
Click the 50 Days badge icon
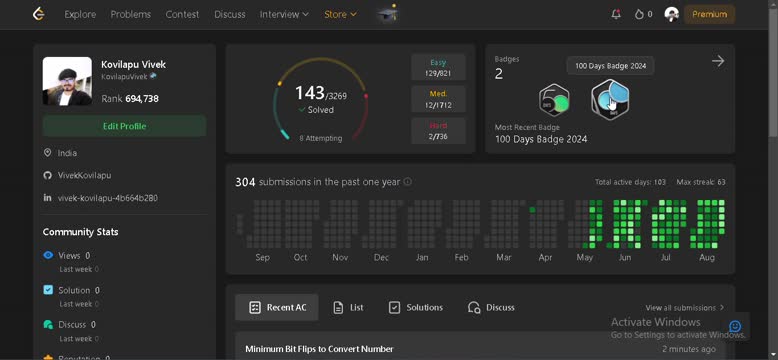[554, 100]
